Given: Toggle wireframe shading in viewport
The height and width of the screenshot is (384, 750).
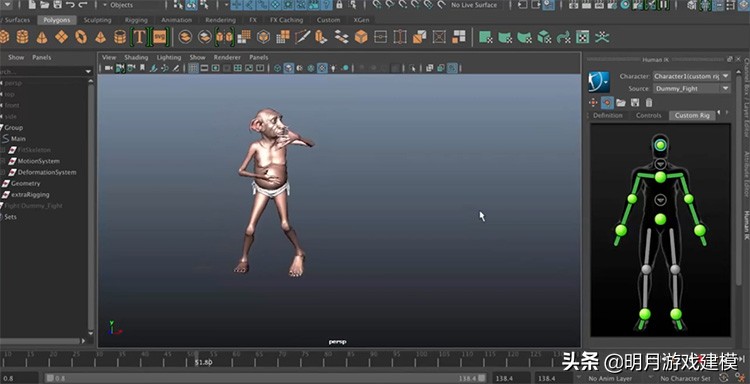Looking at the screenshot, I should pos(277,68).
